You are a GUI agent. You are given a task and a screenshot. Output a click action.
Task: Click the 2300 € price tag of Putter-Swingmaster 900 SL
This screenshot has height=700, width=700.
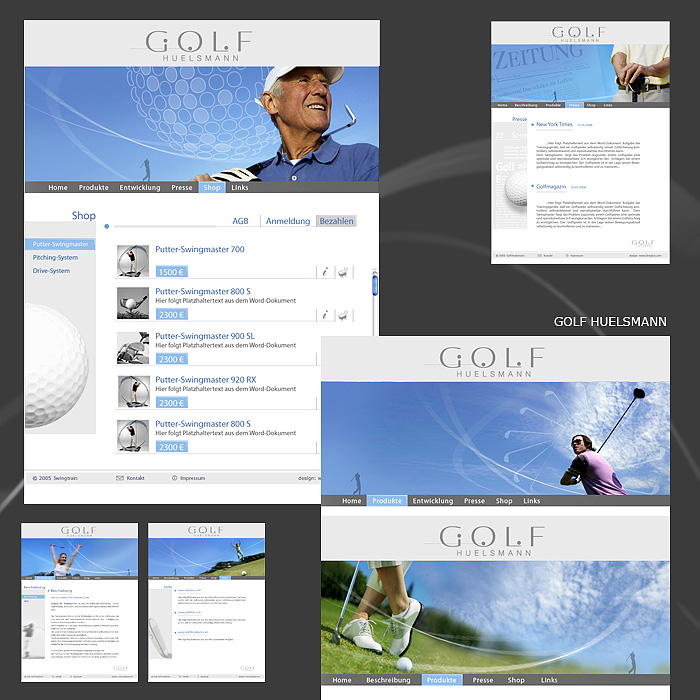pyautogui.click(x=171, y=359)
